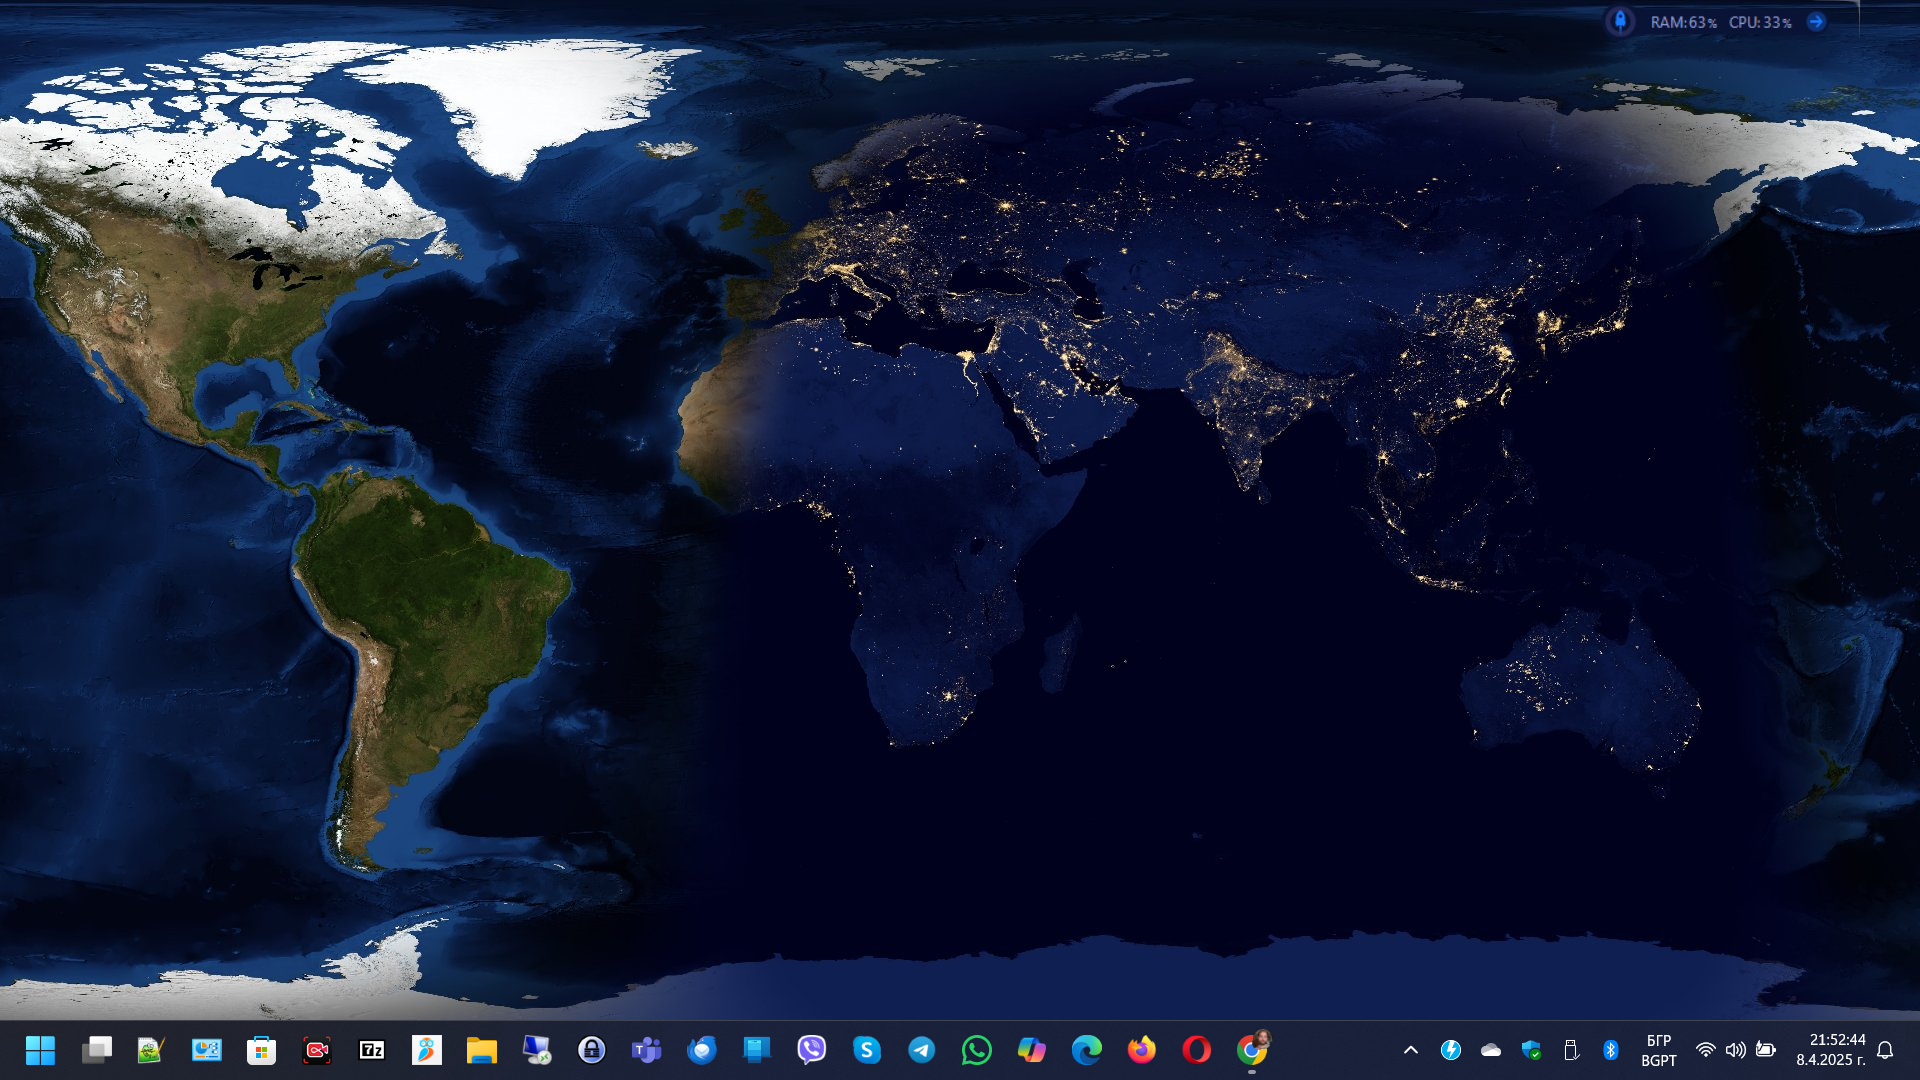
Task: Open Task View from the taskbar
Action: (96, 1050)
